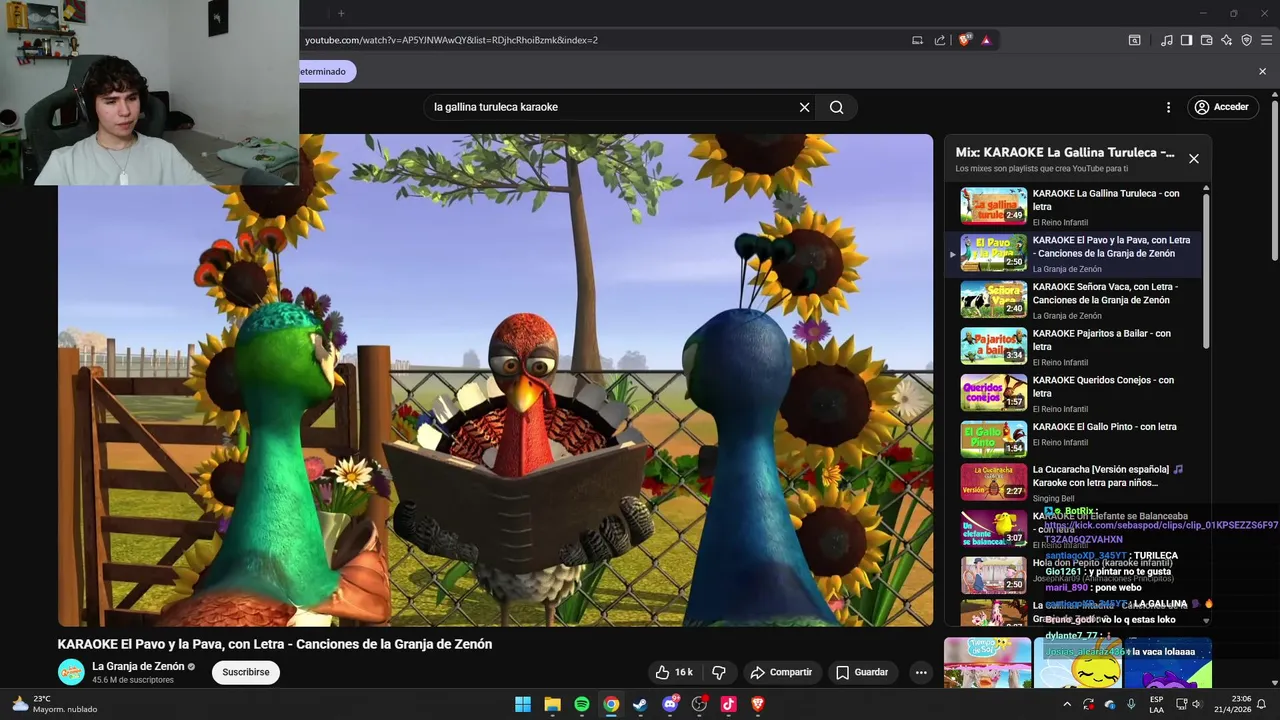Open the notifications bell in taskbar
The image size is (1280, 720).
1262,704
